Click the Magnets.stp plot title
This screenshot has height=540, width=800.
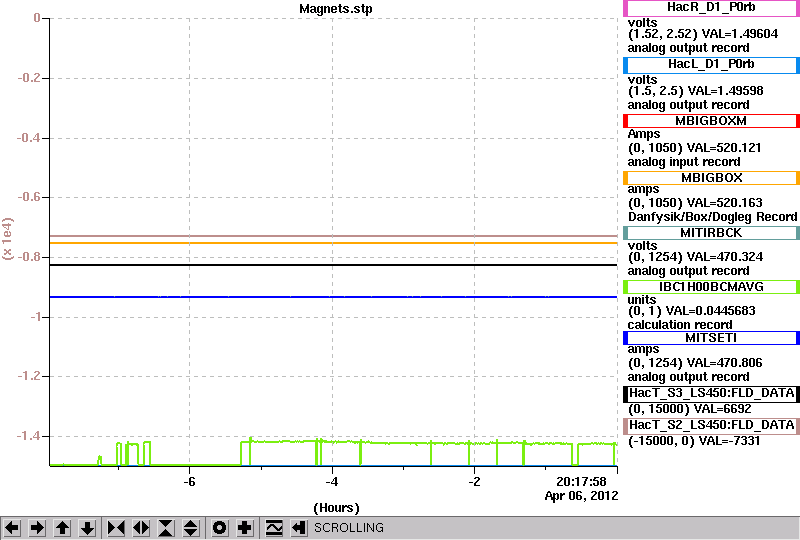[336, 9]
